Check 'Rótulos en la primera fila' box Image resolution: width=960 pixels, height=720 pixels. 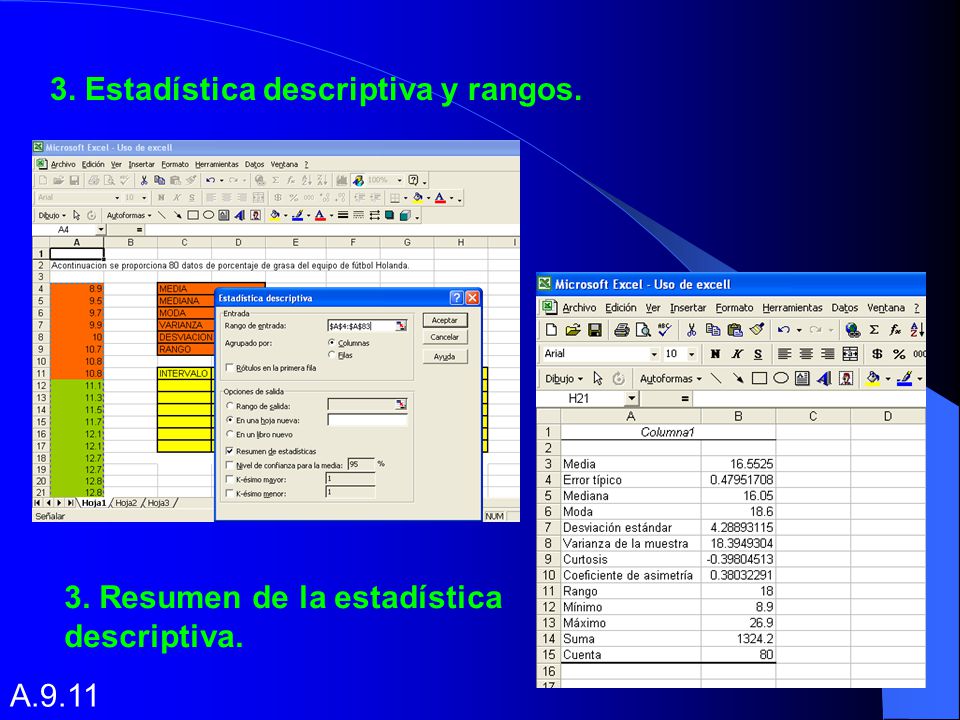[230, 368]
